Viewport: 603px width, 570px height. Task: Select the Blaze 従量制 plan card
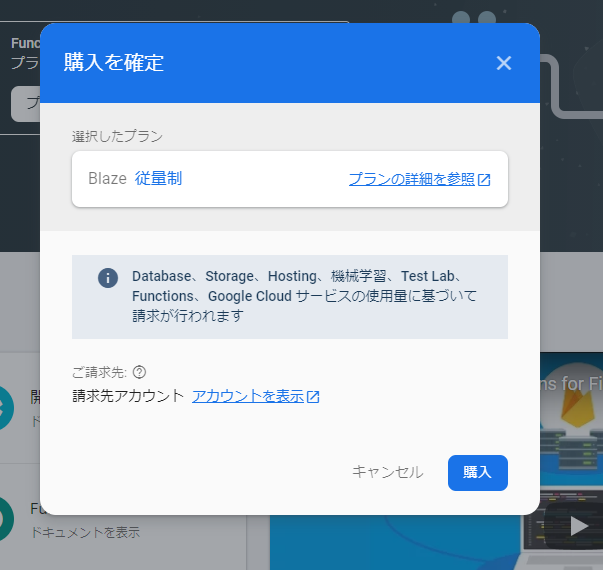point(200,179)
